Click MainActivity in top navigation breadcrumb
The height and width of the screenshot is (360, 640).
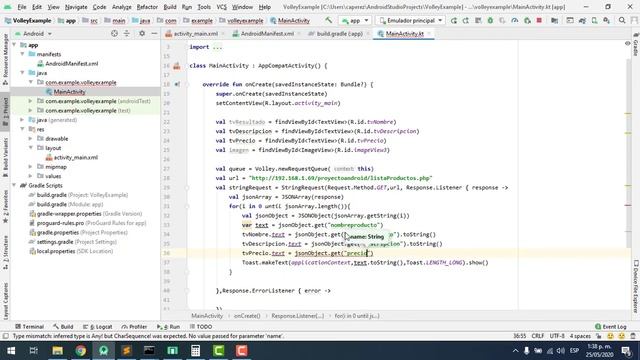click(x=290, y=20)
